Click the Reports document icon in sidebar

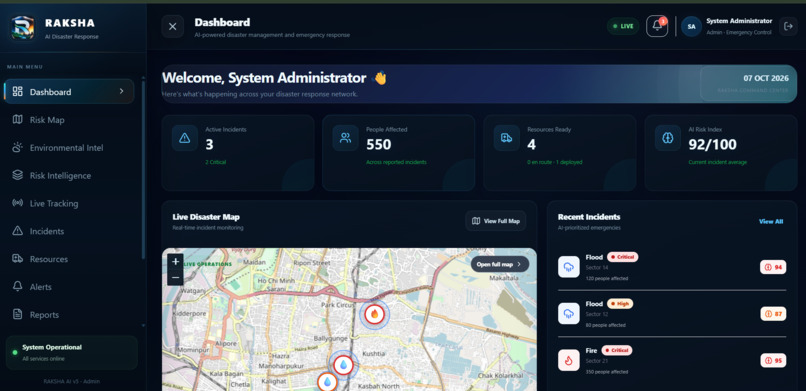click(17, 314)
